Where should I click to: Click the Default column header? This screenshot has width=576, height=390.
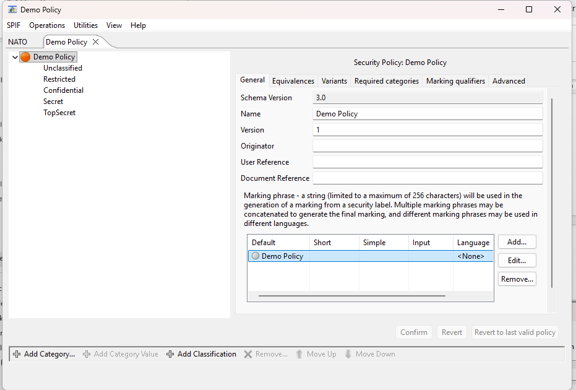point(279,242)
